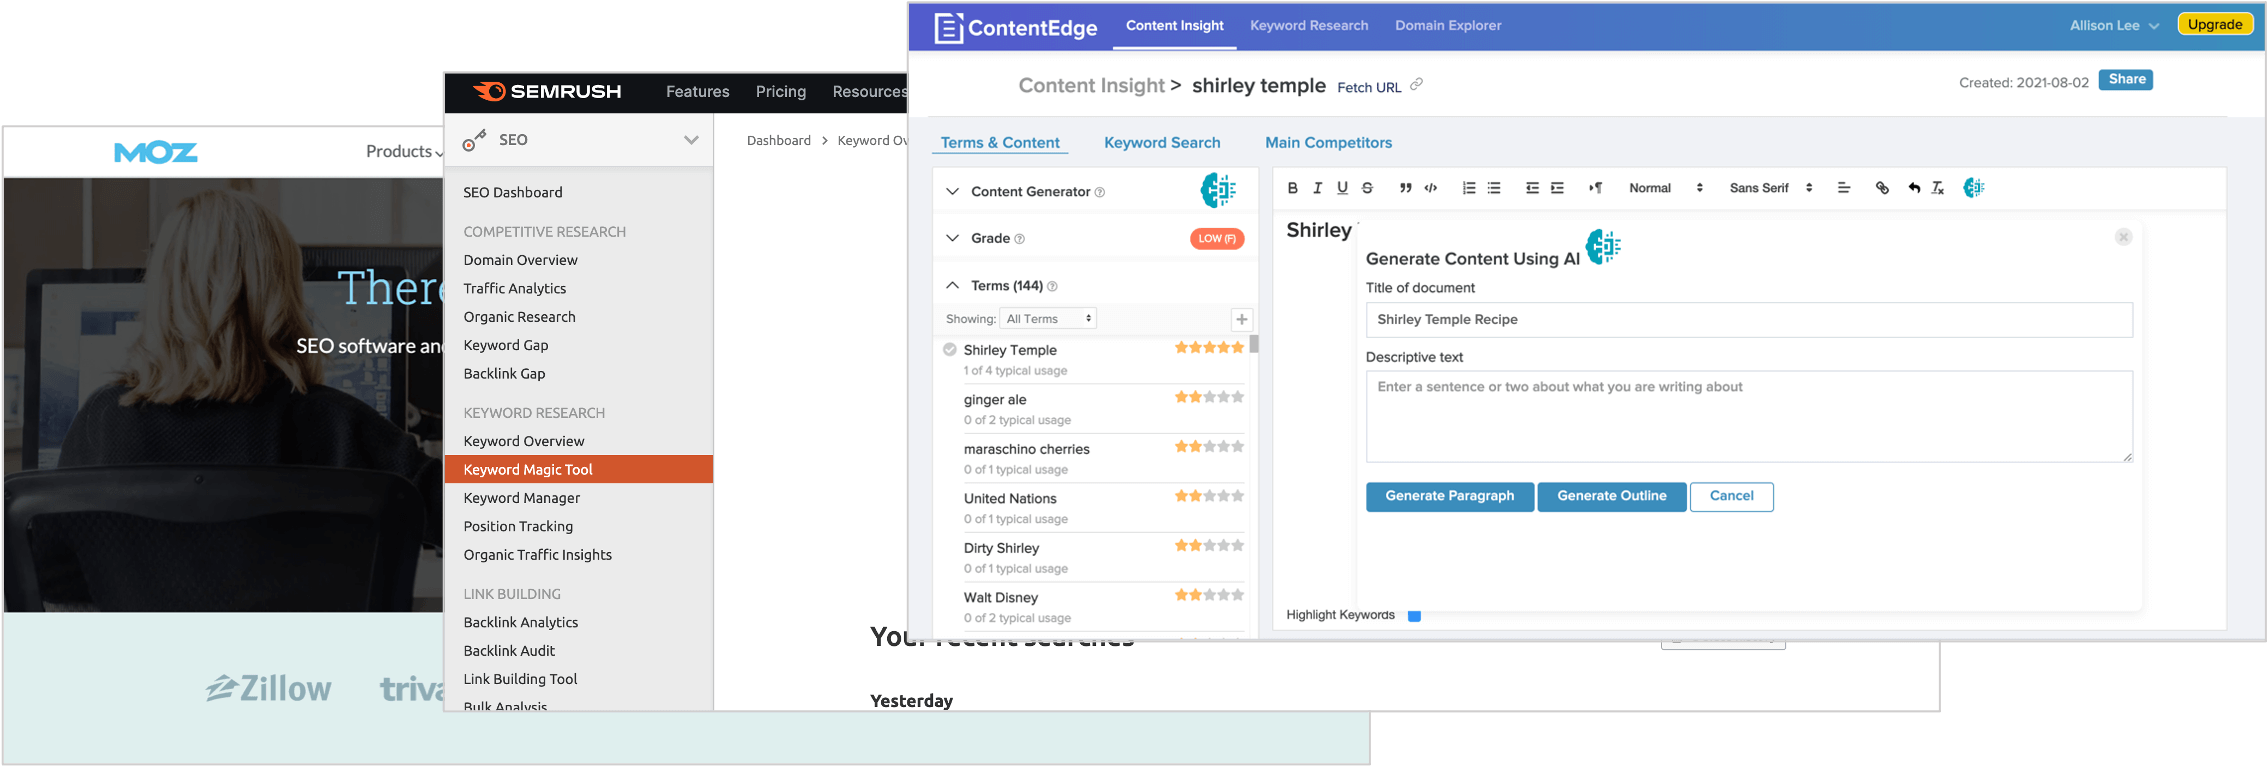Viewport: 2268px width, 766px height.
Task: Toggle italic formatting in editor toolbar
Action: point(1317,188)
